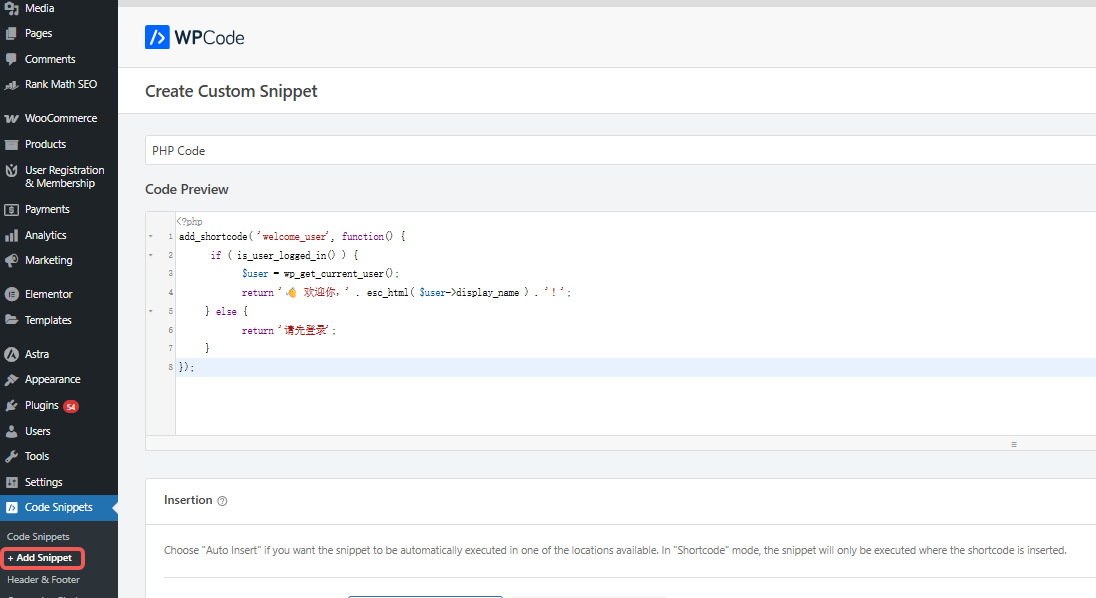Click the Appearance paintbrush icon
The height and width of the screenshot is (598, 1096).
click(x=12, y=380)
